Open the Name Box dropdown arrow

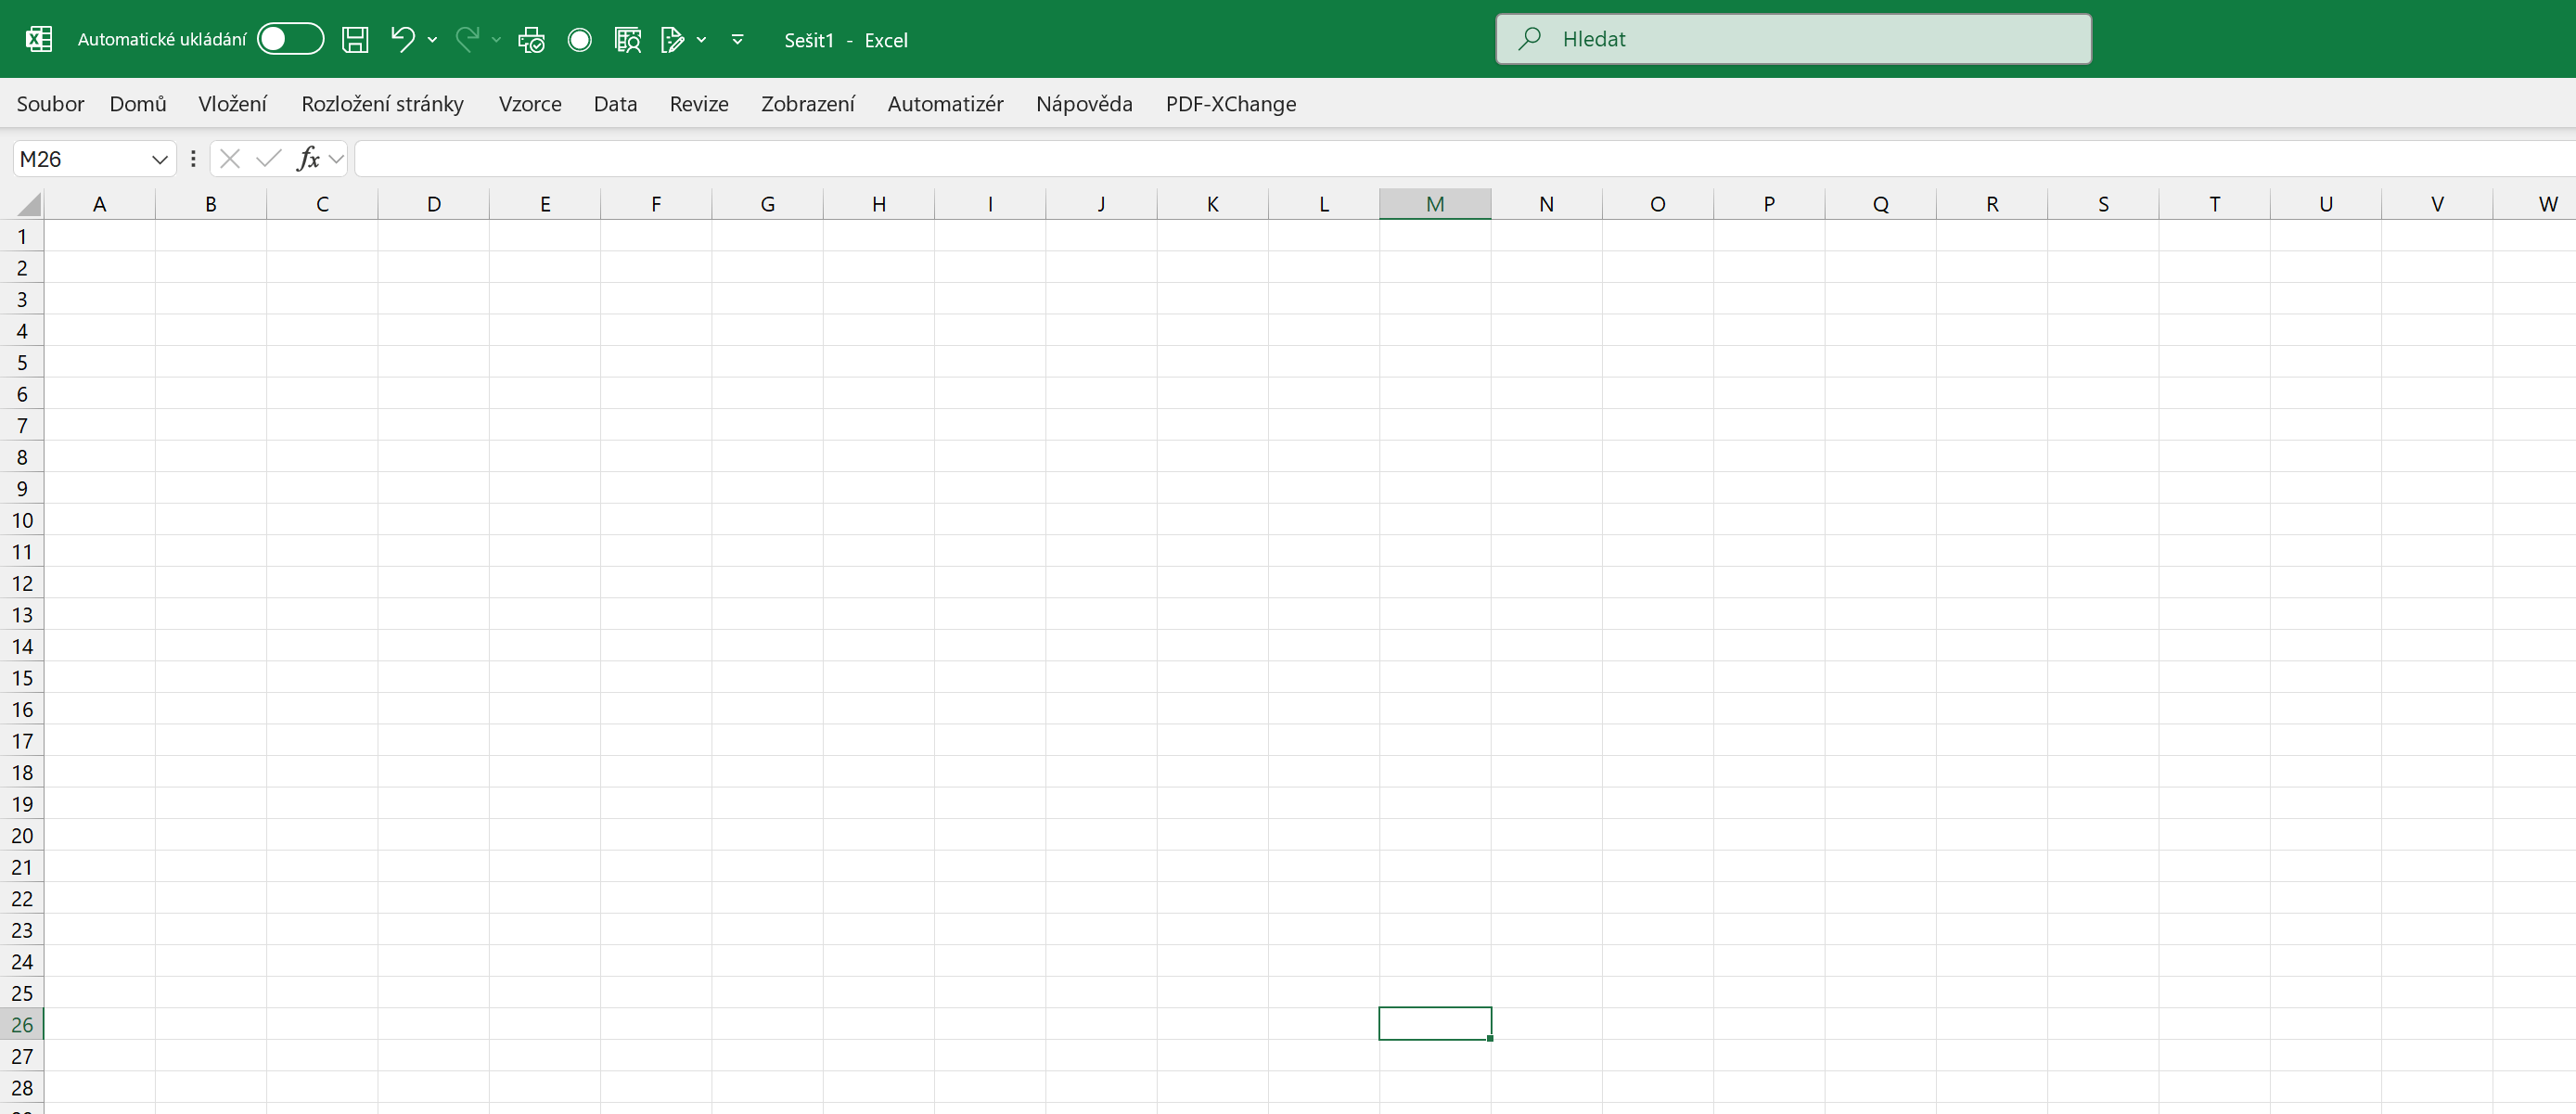(x=159, y=160)
